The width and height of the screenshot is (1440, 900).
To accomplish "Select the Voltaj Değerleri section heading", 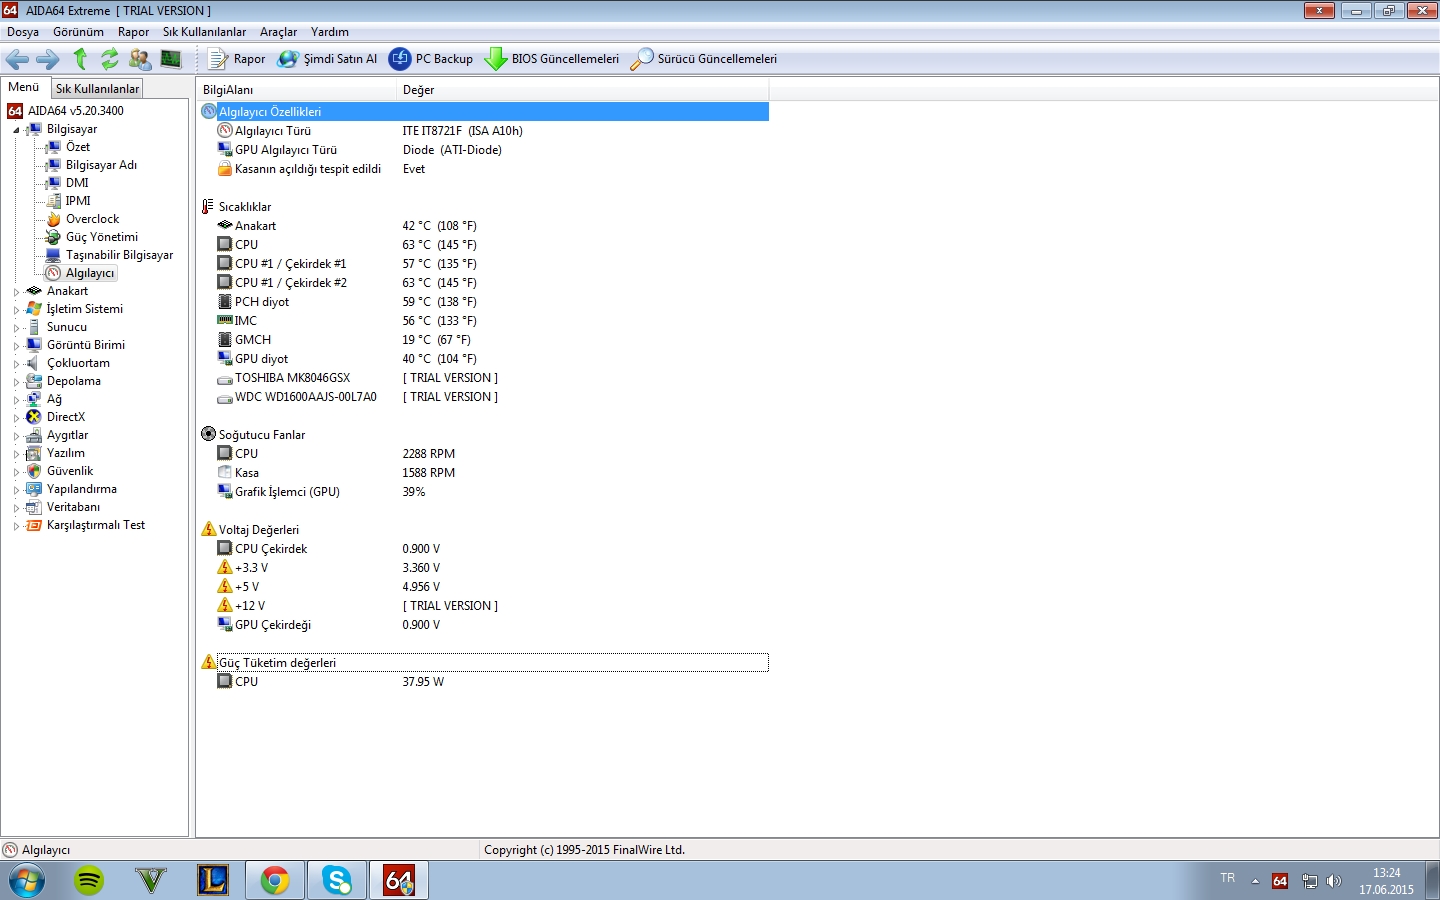I will [259, 530].
